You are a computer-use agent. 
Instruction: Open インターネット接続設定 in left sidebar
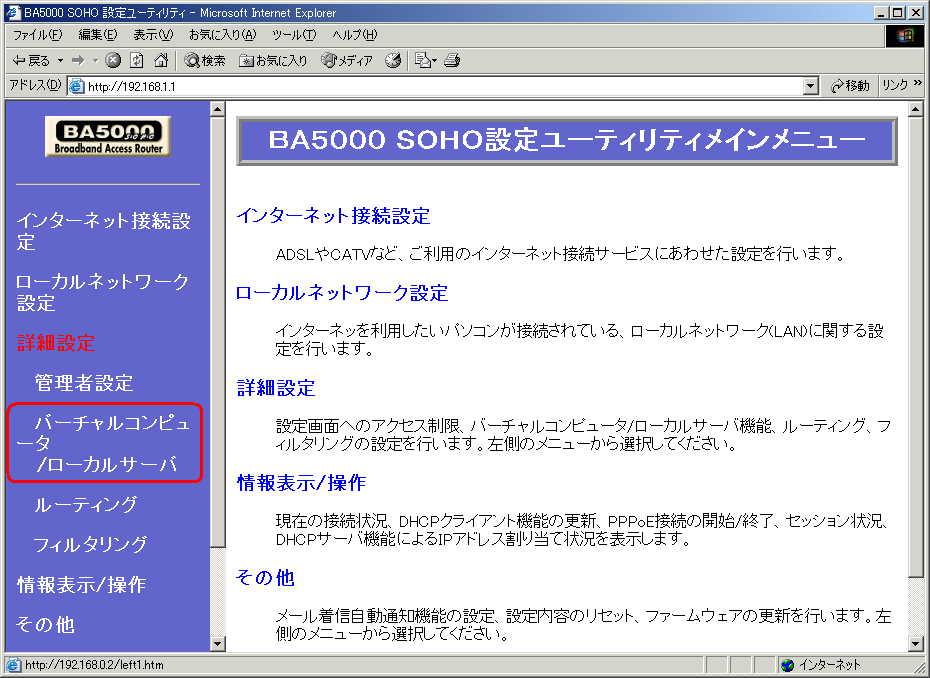(x=103, y=231)
